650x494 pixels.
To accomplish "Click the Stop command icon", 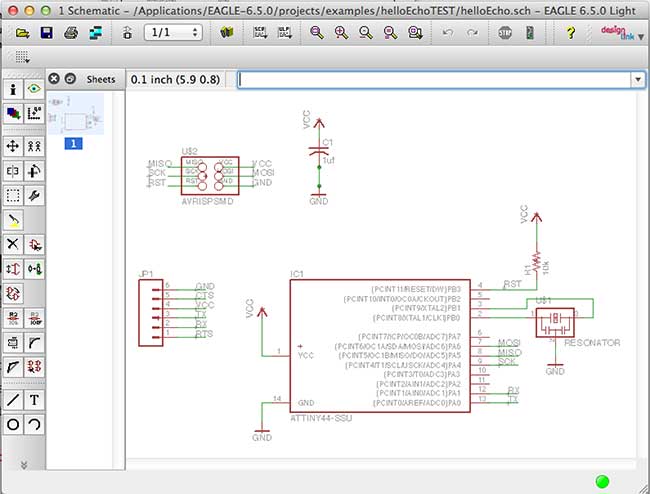I will tap(505, 33).
